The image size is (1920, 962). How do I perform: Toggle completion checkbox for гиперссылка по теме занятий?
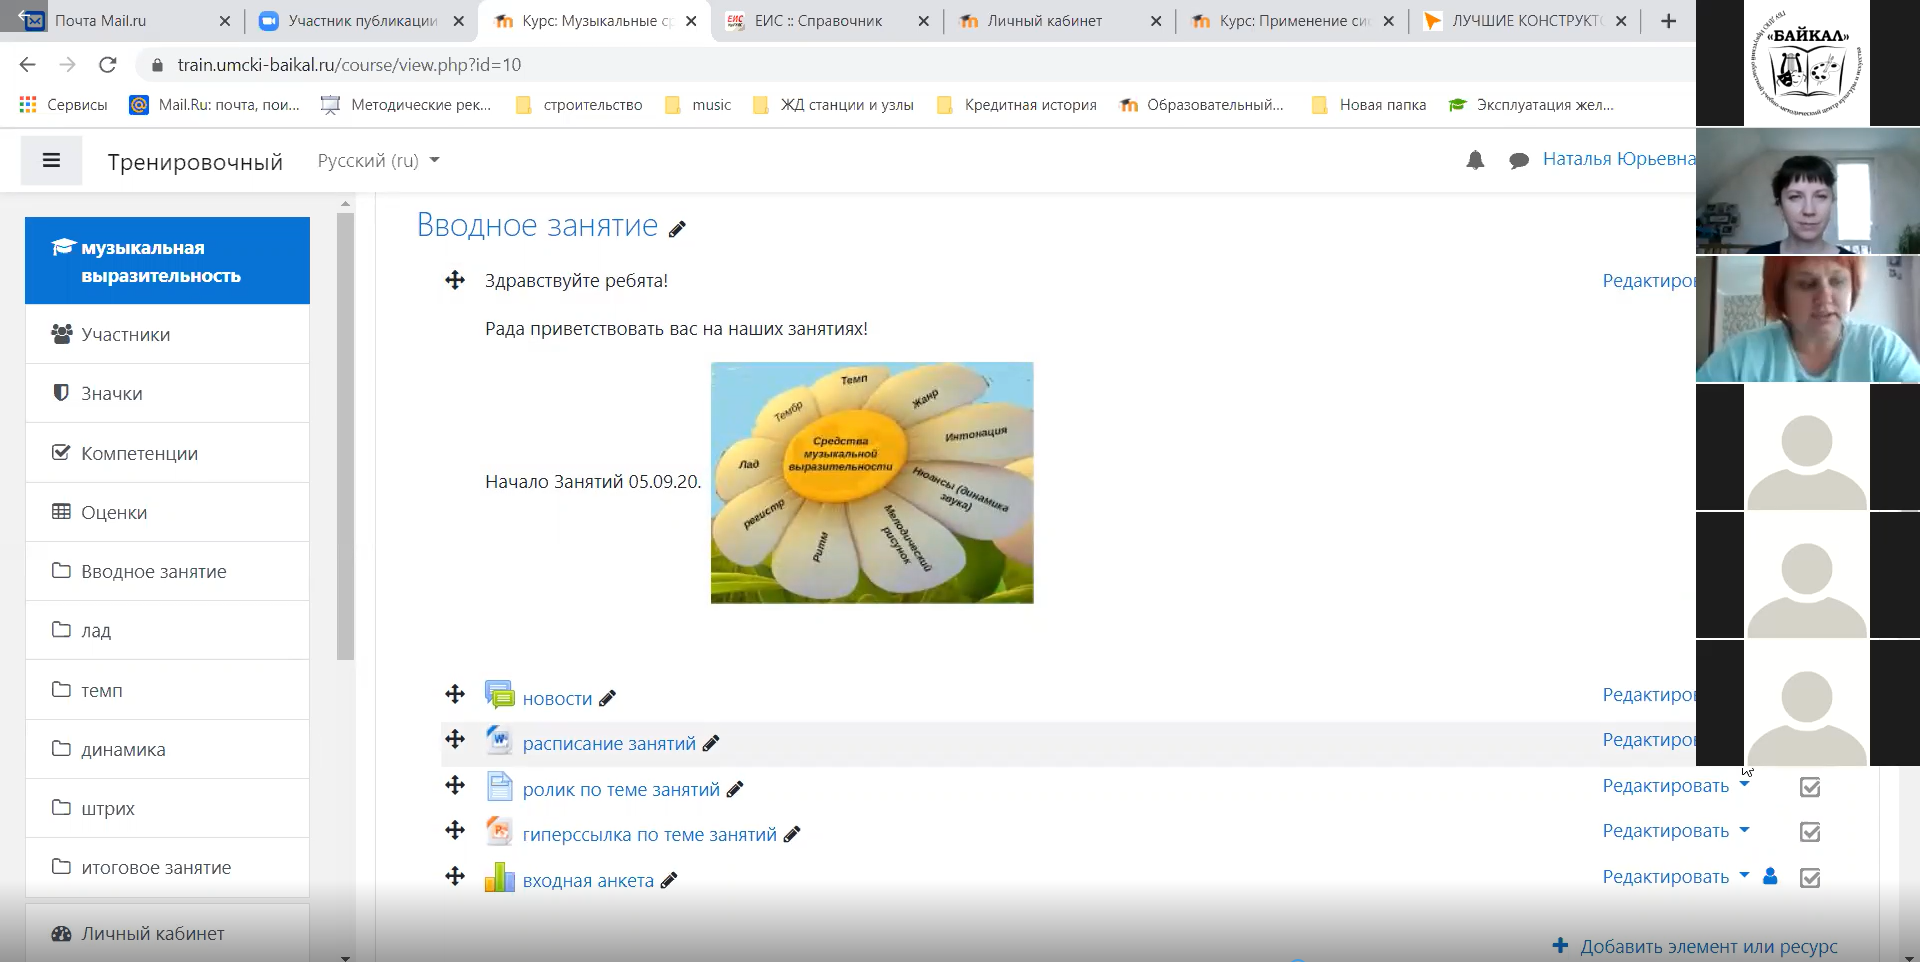tap(1809, 832)
